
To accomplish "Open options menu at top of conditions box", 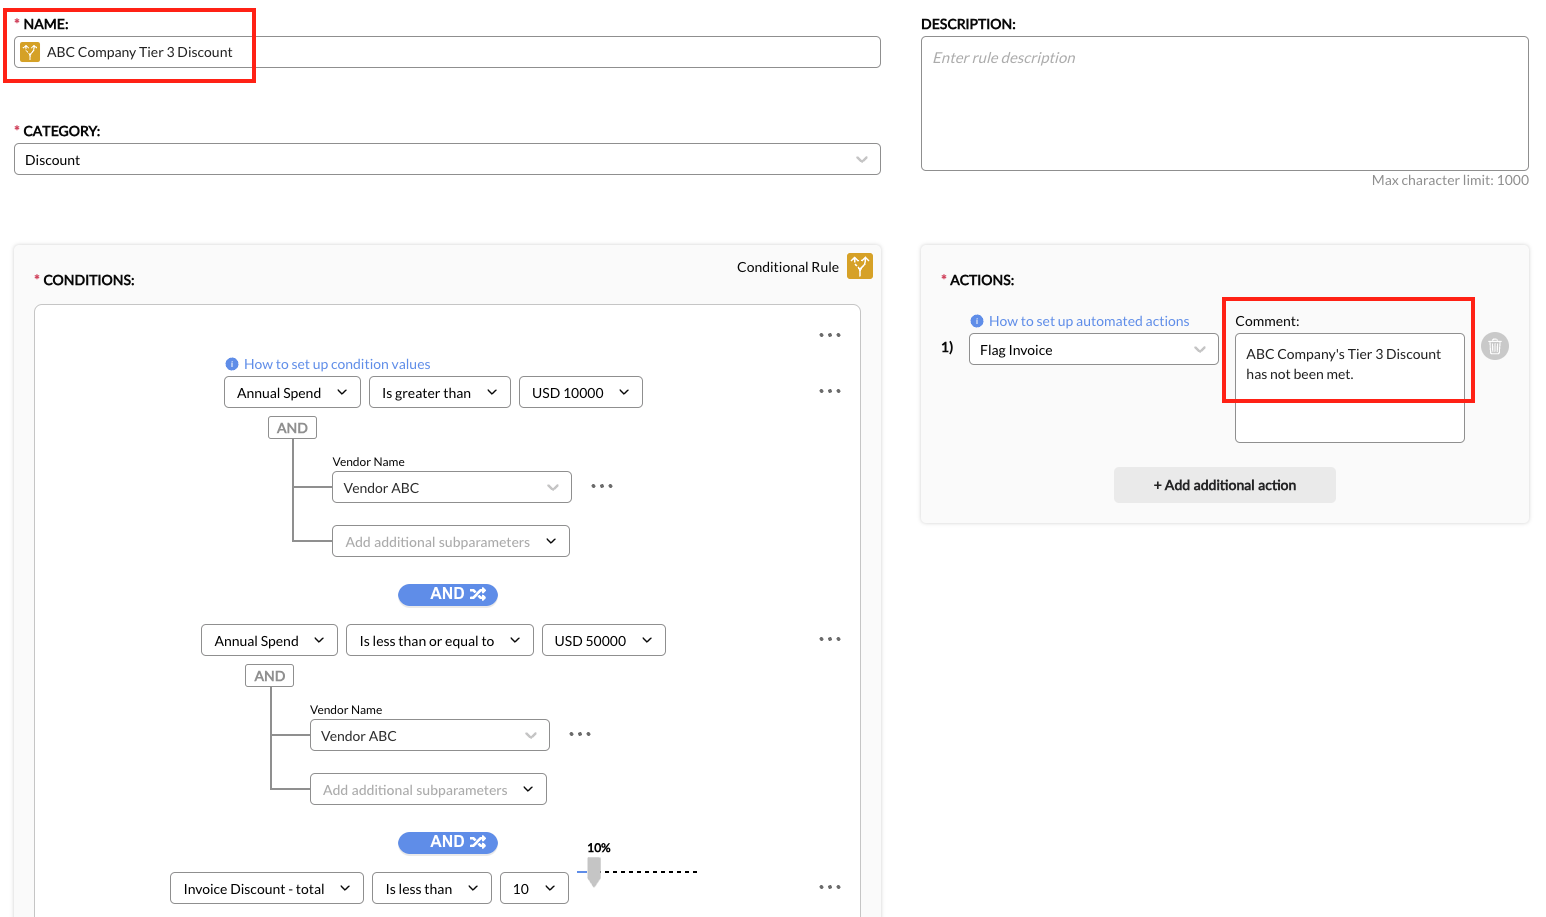I will tap(829, 335).
